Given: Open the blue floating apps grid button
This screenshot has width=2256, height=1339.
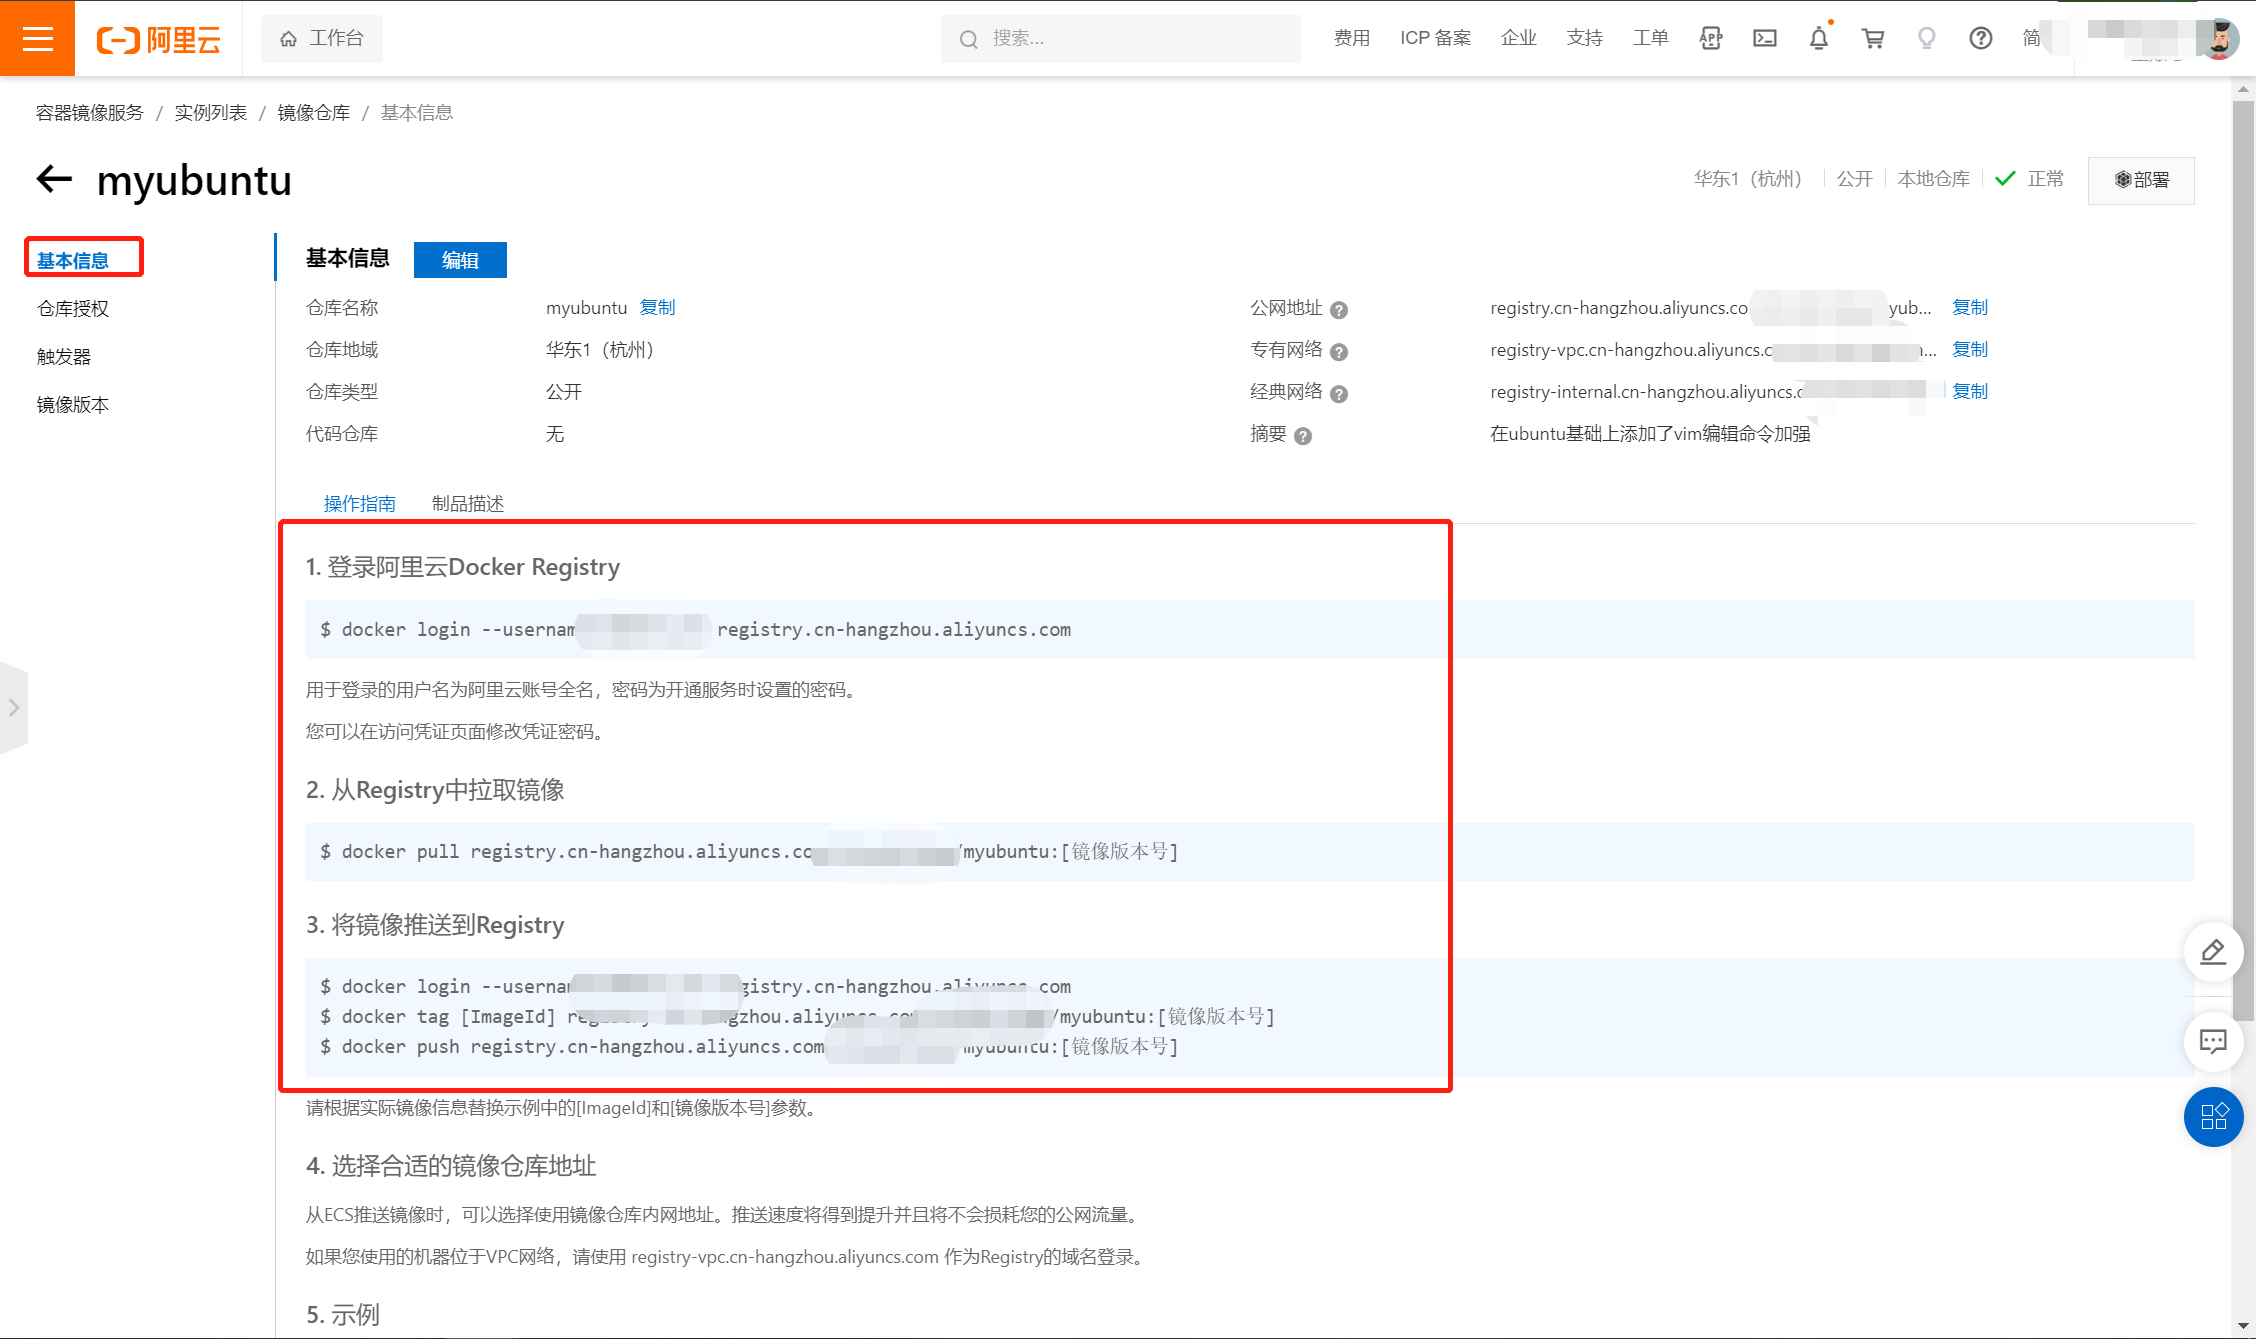Looking at the screenshot, I should pos(2213,1116).
